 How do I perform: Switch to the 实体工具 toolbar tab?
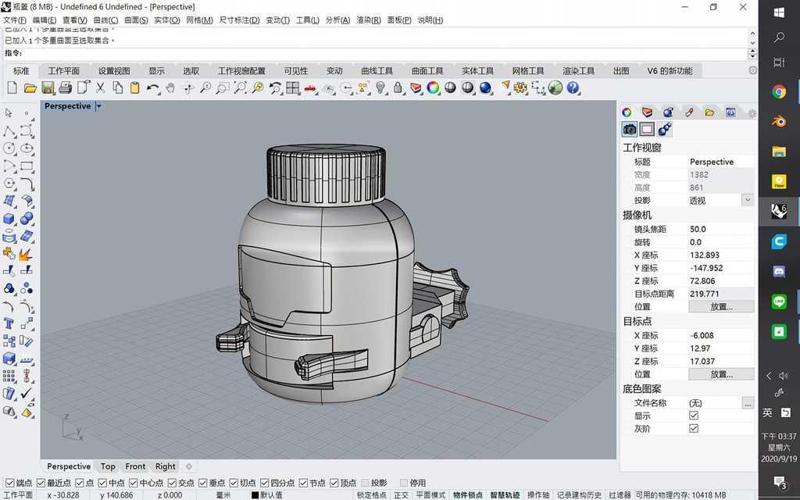pos(477,71)
